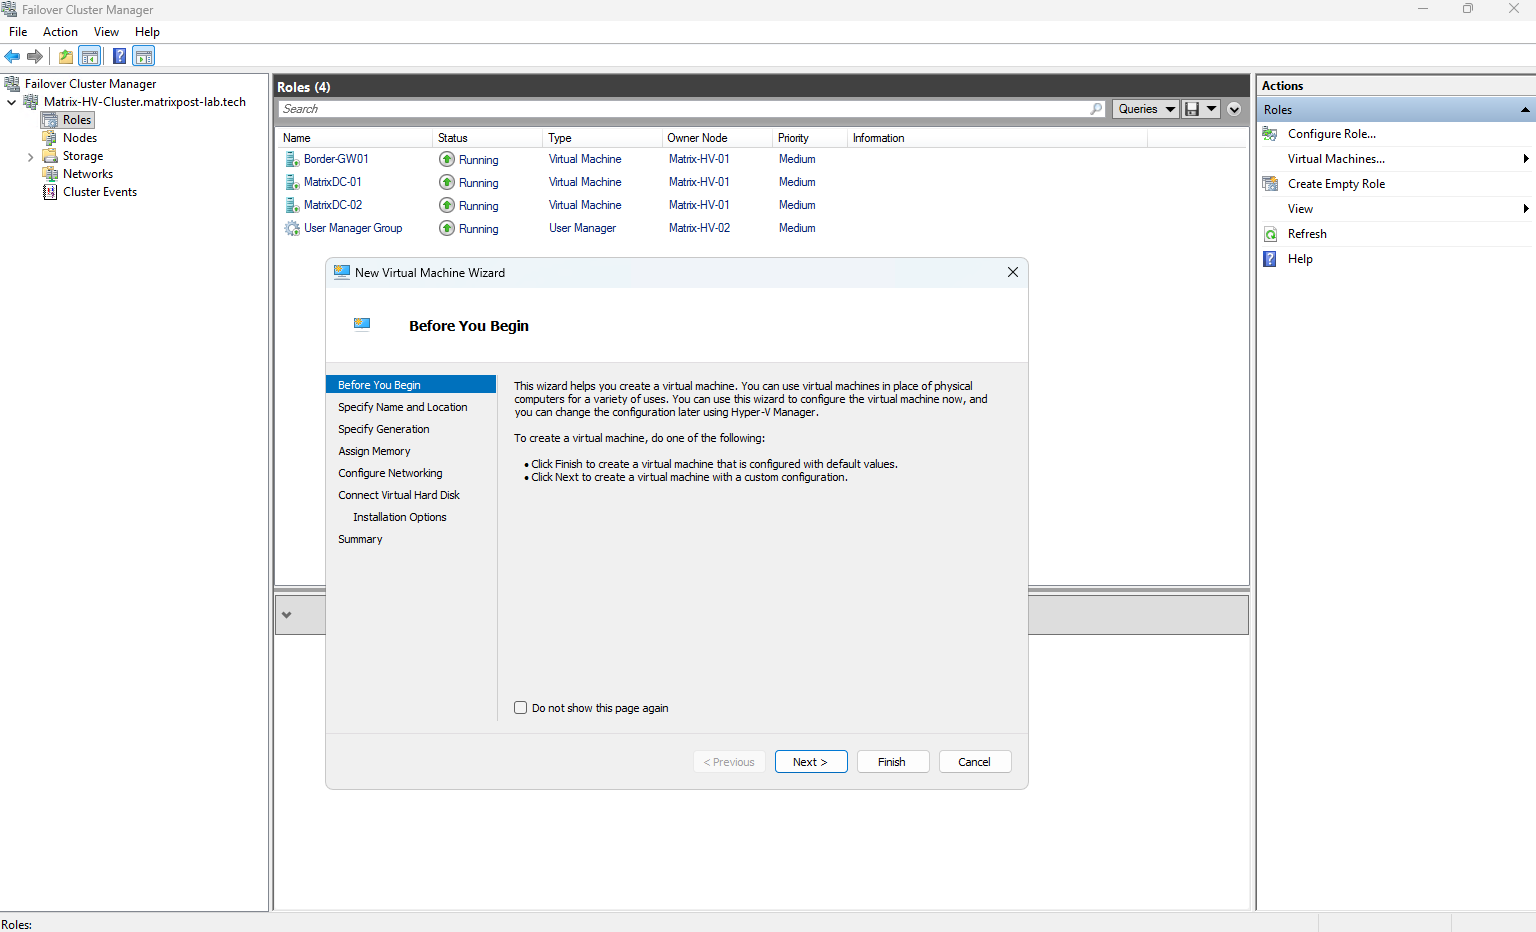Sort roles by Owner Node column
This screenshot has width=1536, height=932.
click(717, 138)
